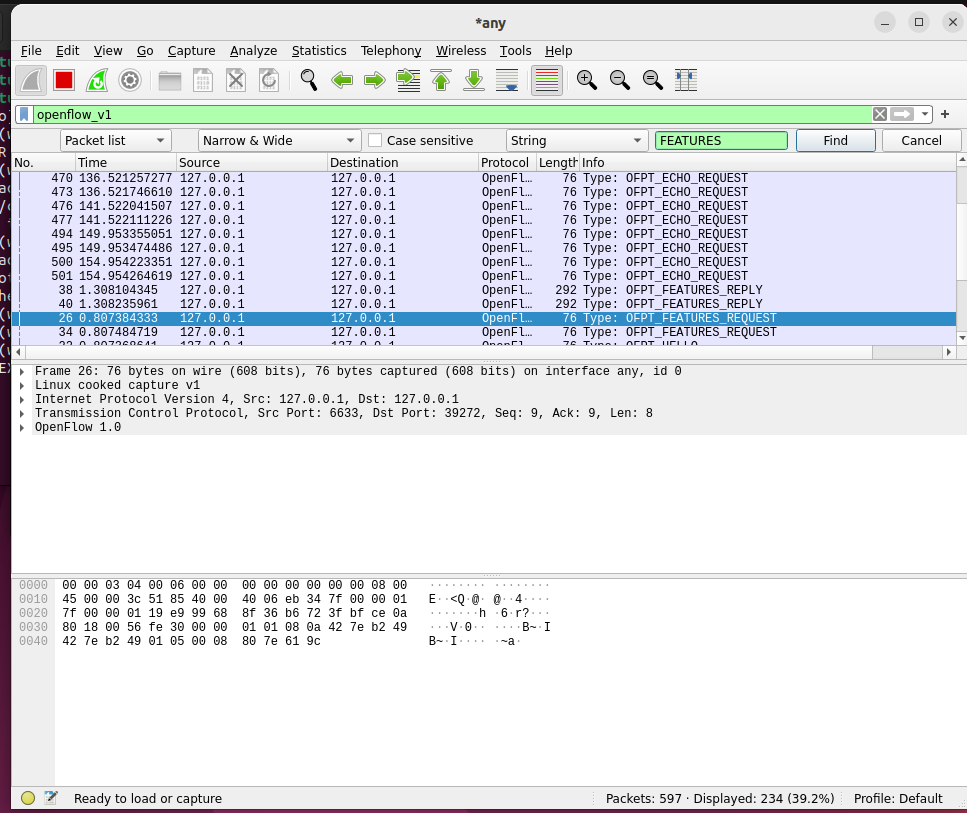
Task: Expand Transmission Control Protocol row
Action: [22, 413]
